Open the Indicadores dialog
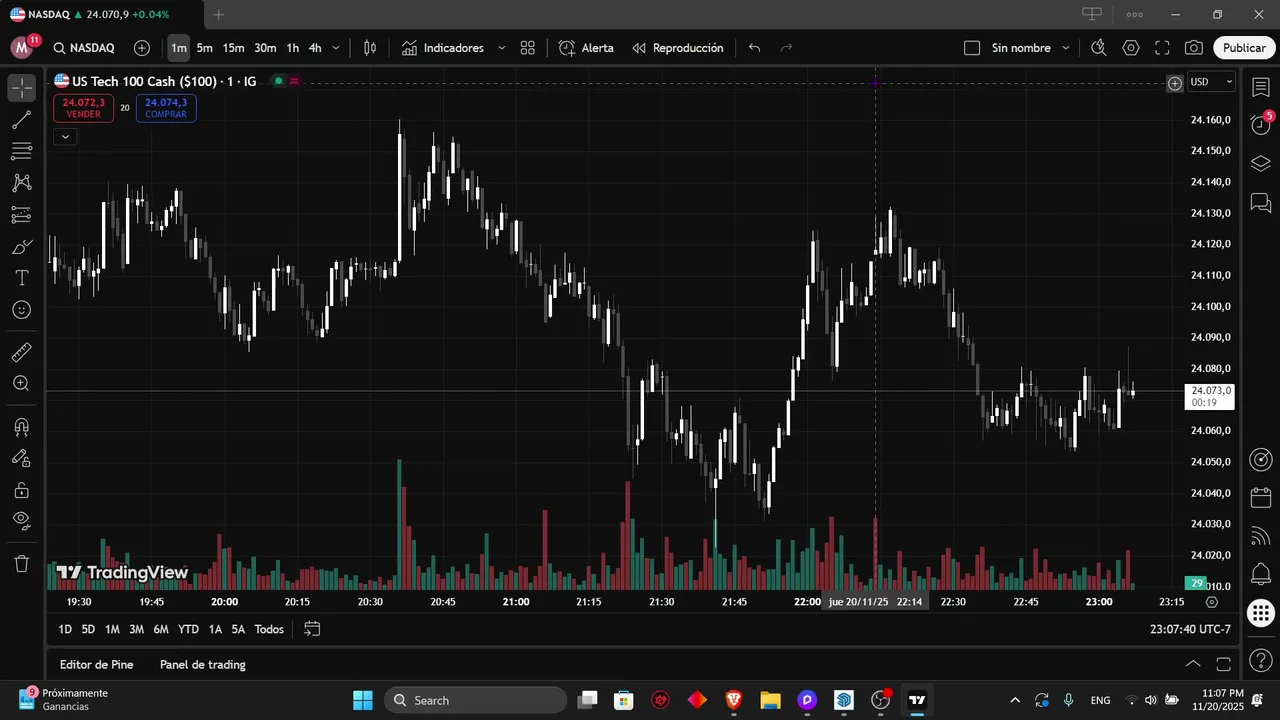The image size is (1280, 720). click(443, 48)
